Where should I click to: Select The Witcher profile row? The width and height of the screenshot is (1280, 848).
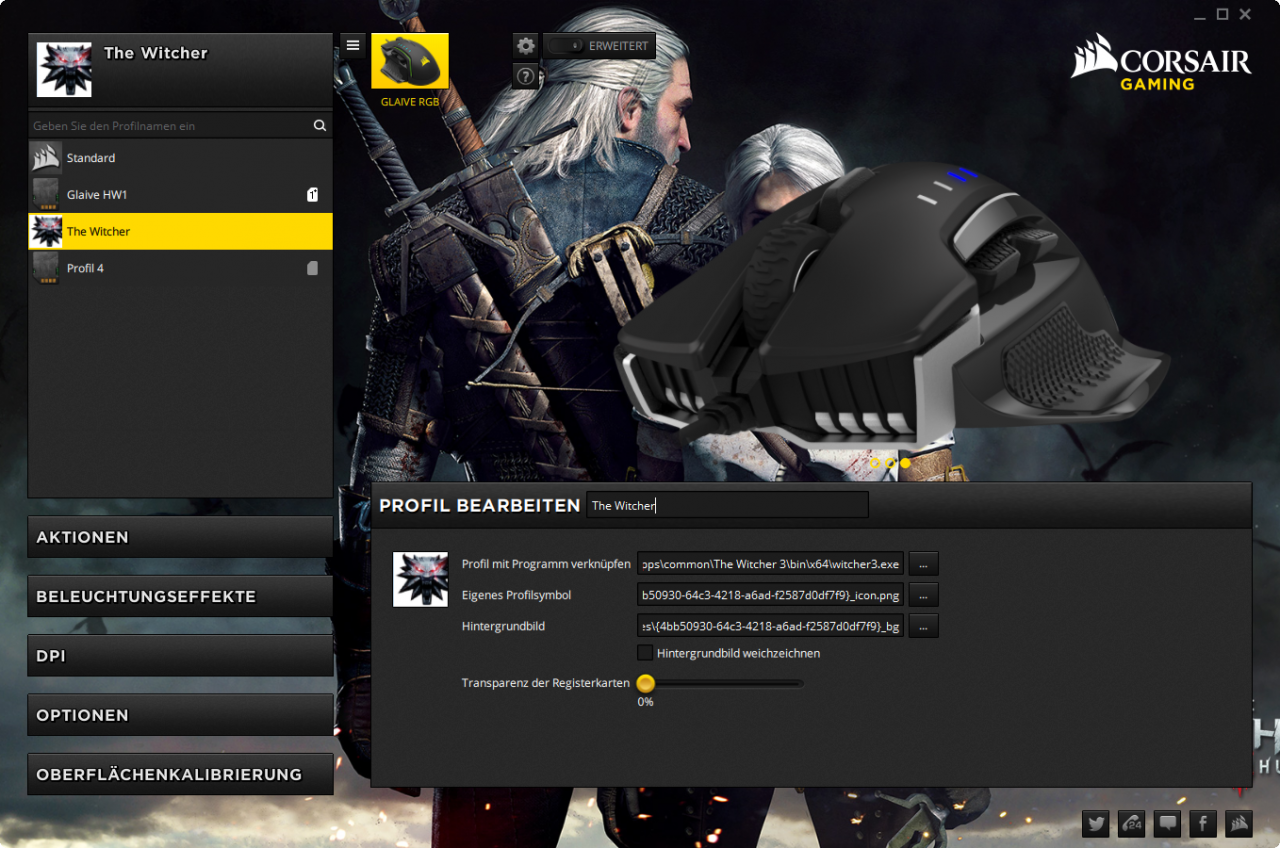click(180, 231)
